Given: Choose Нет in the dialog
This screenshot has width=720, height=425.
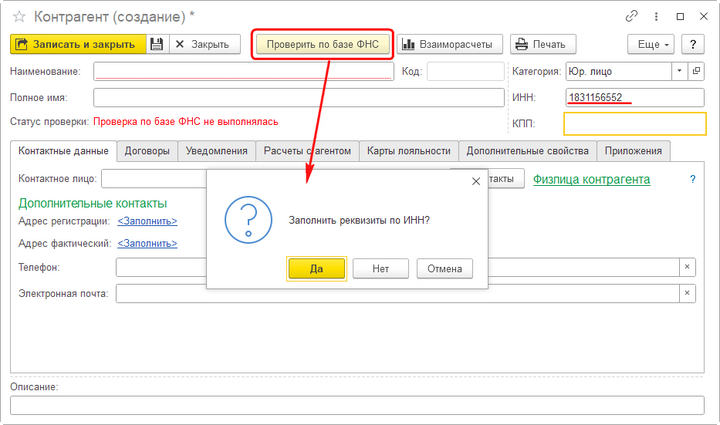Looking at the screenshot, I should click(381, 268).
